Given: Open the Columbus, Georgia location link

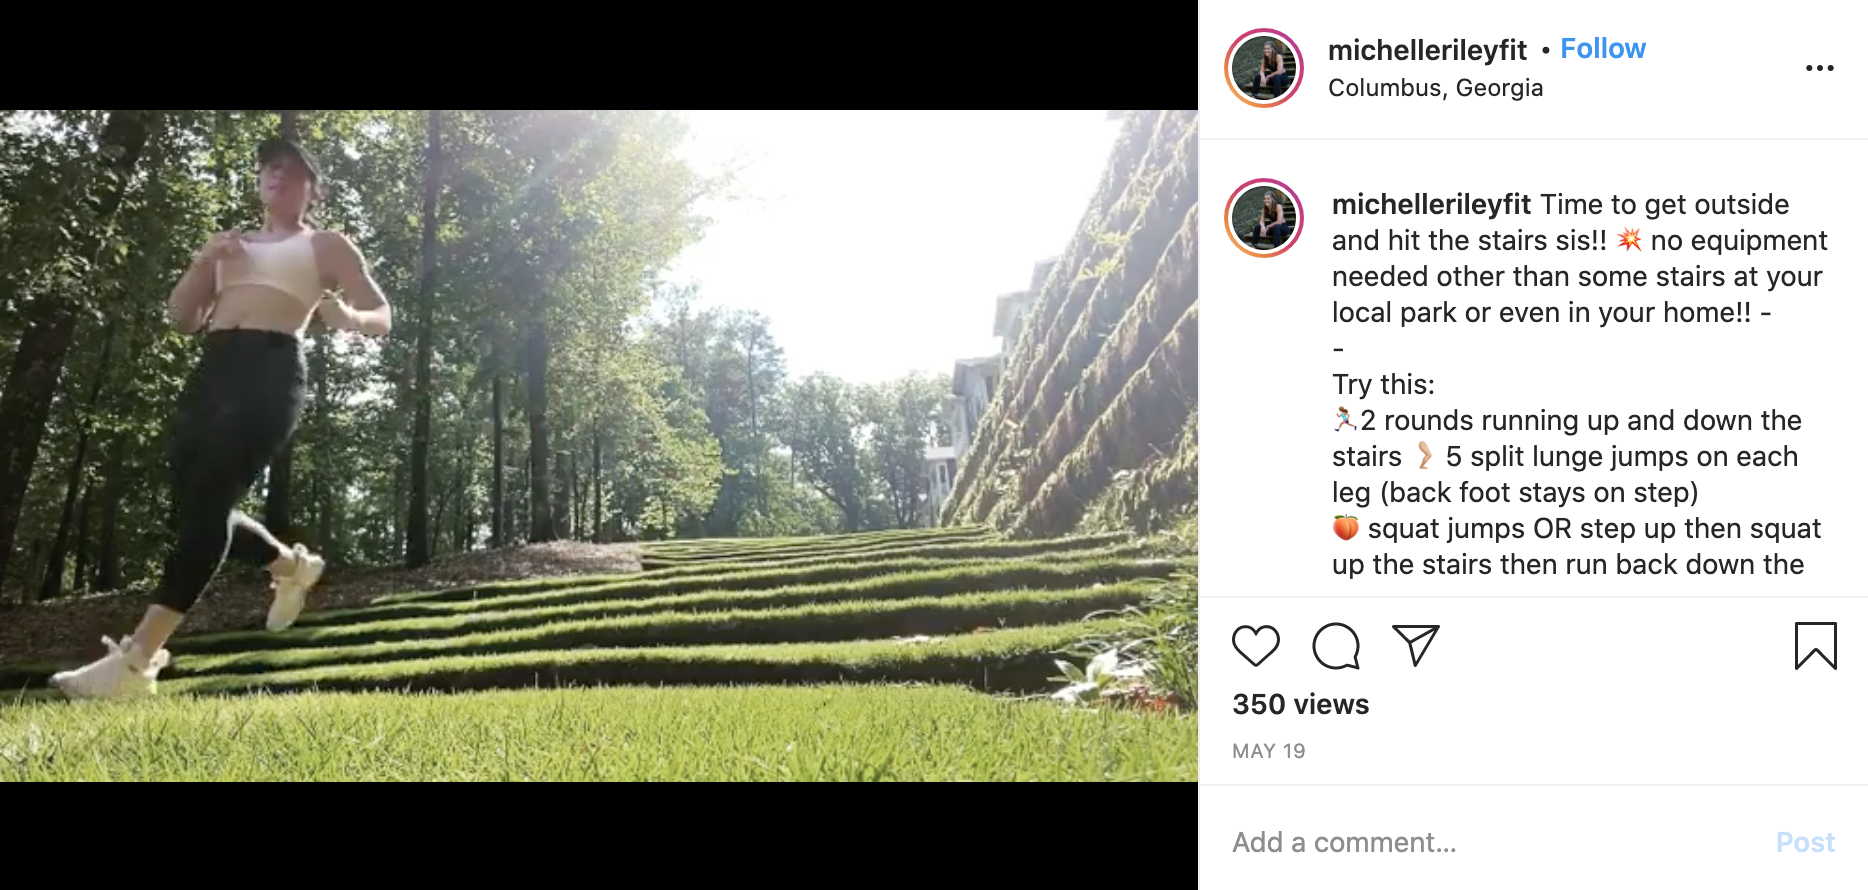Looking at the screenshot, I should point(1435,88).
